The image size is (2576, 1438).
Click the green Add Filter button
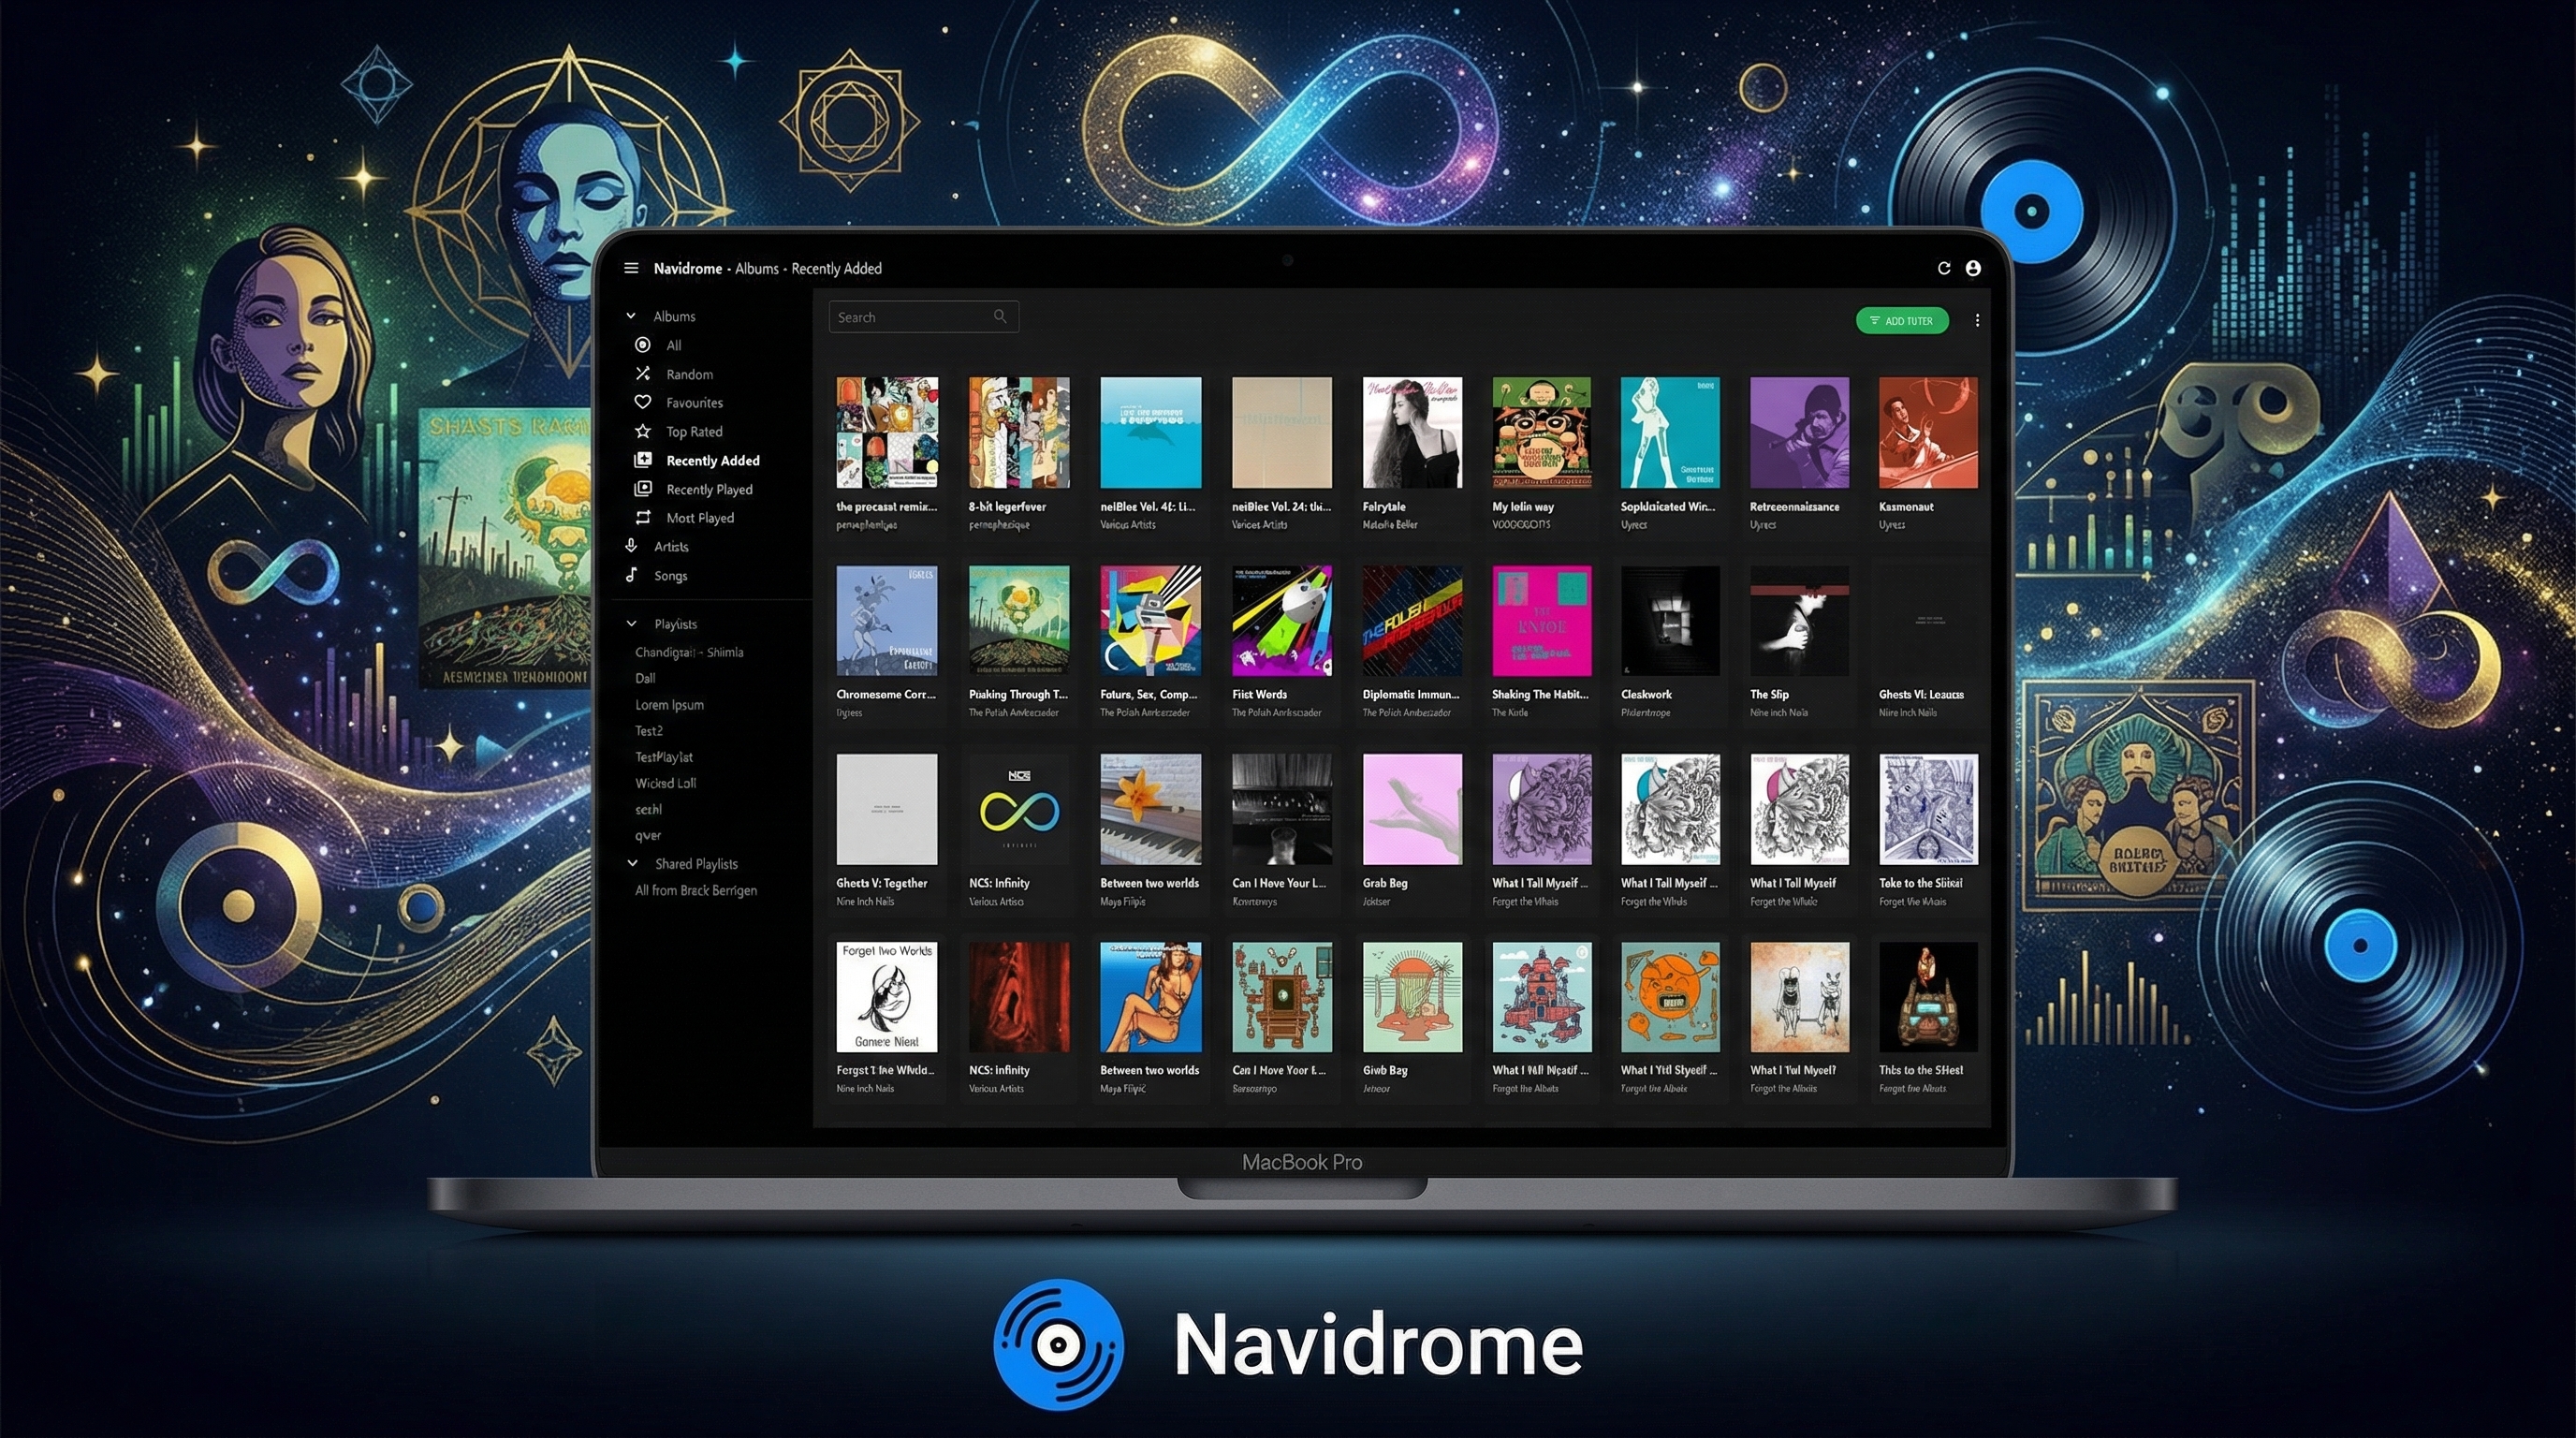pyautogui.click(x=1902, y=321)
